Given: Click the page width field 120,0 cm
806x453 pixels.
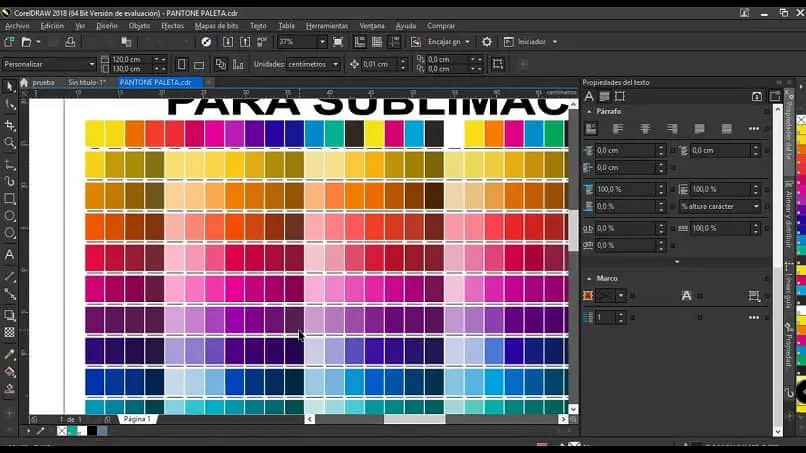Looking at the screenshot, I should coord(128,59).
